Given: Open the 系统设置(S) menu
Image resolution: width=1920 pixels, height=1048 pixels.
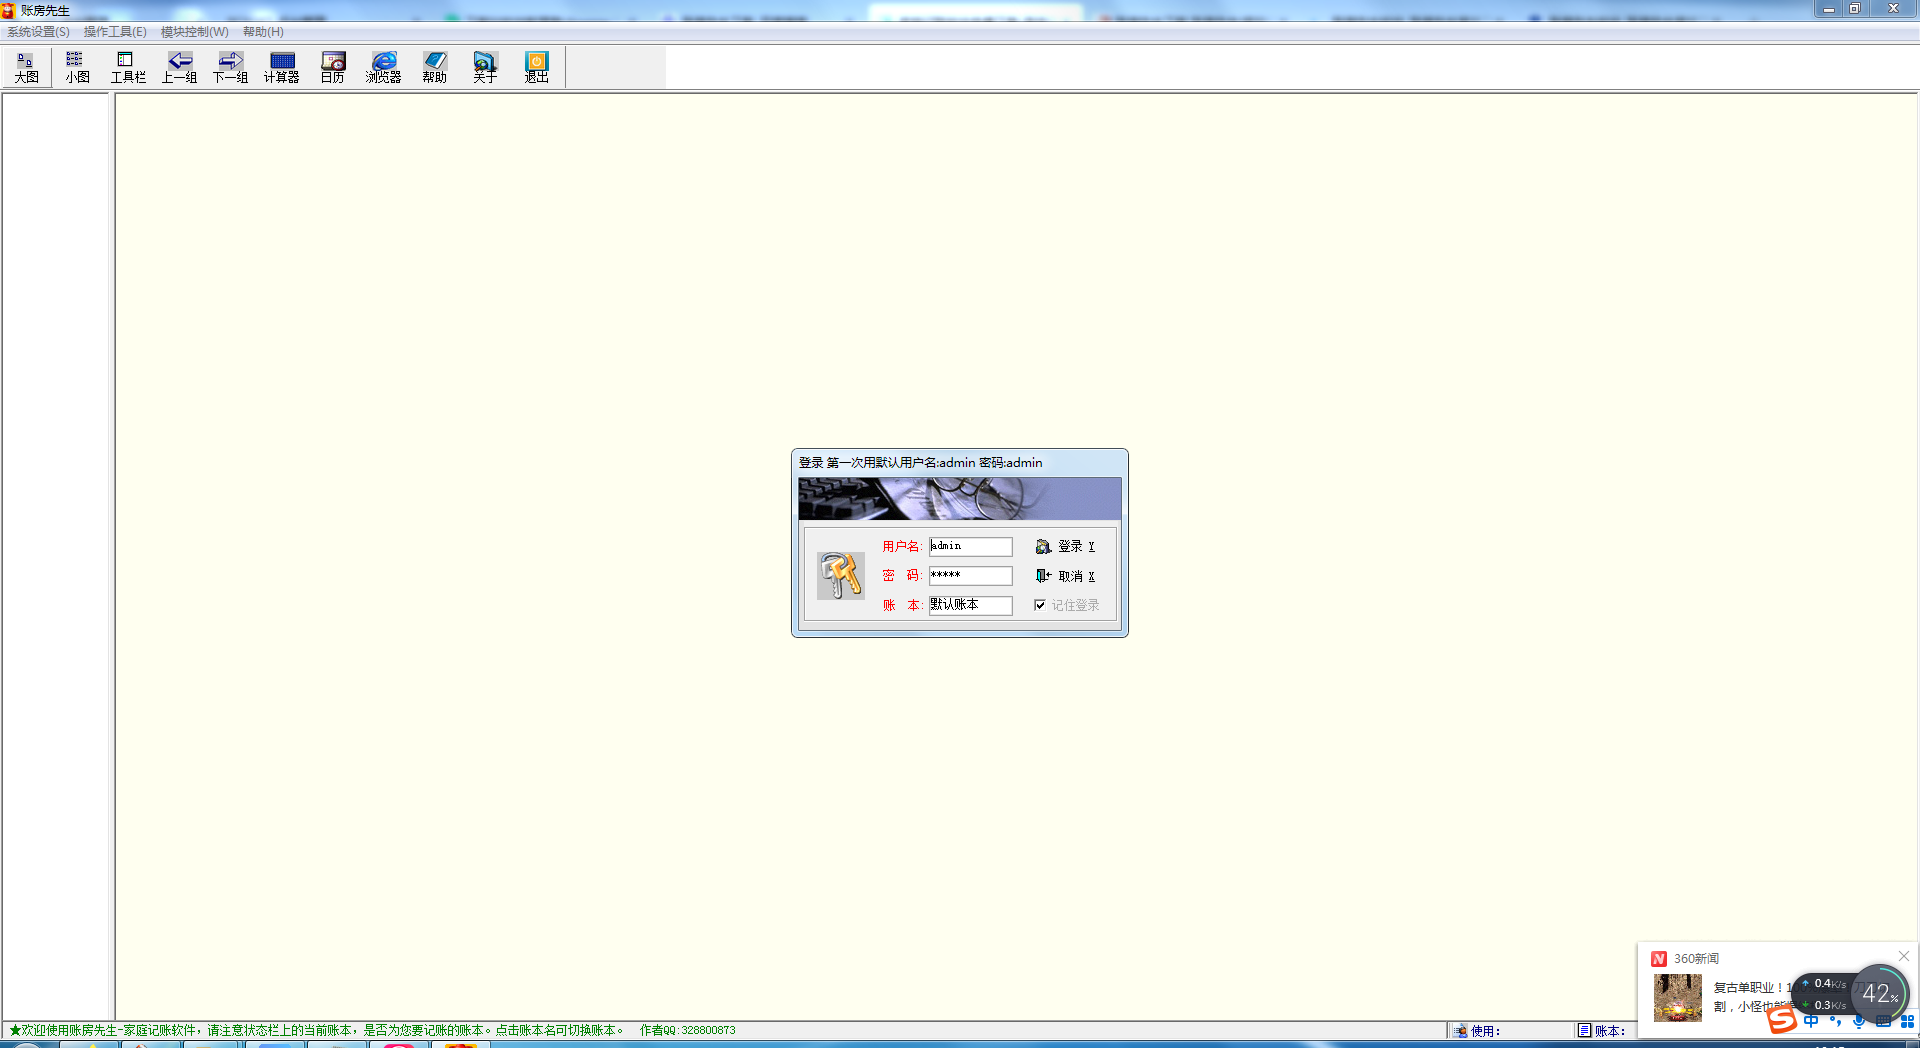Looking at the screenshot, I should click(x=39, y=32).
